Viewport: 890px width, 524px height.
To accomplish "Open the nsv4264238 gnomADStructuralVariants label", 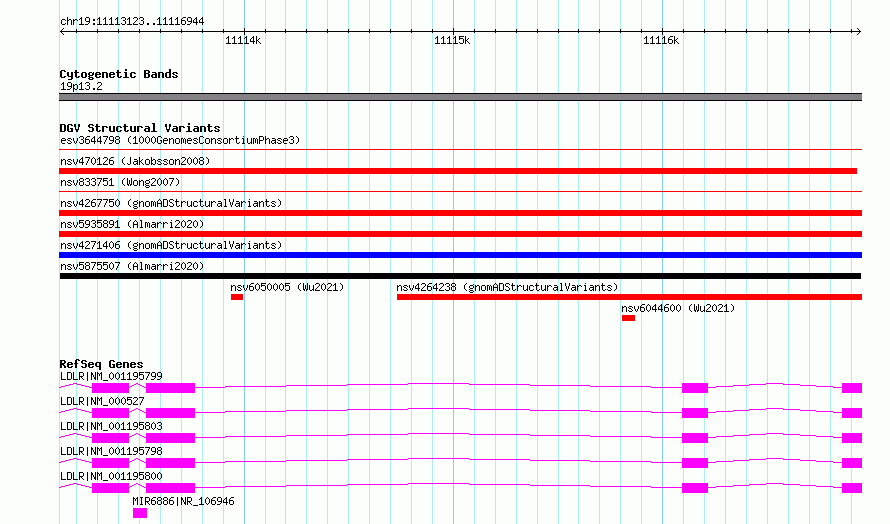I will [x=507, y=287].
